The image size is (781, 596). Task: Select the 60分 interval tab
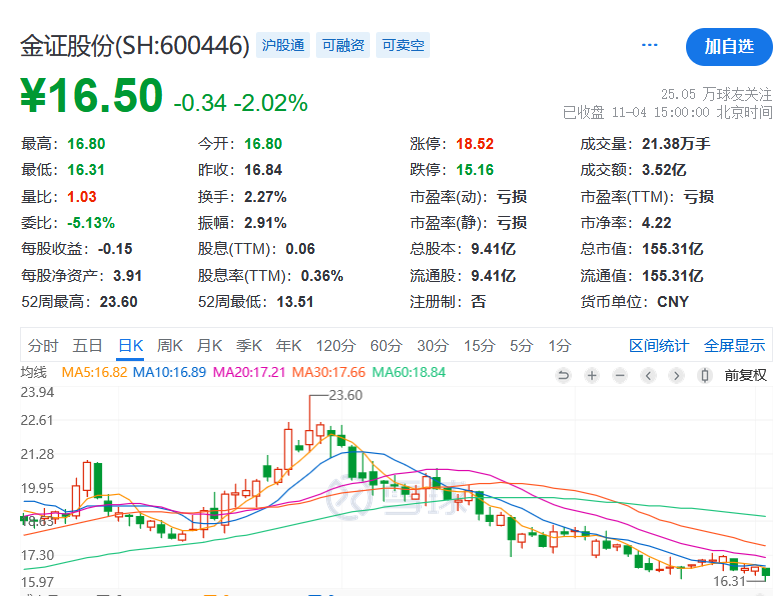[x=386, y=346]
